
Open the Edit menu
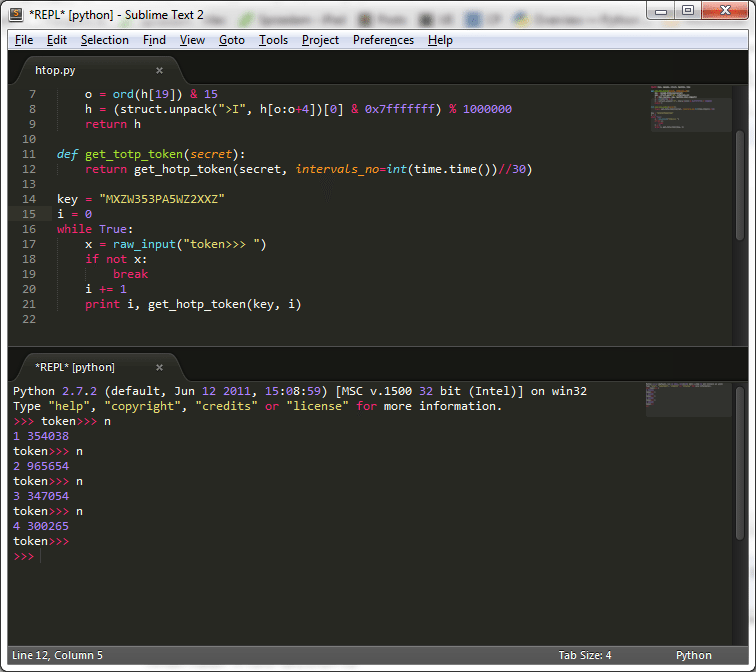57,40
